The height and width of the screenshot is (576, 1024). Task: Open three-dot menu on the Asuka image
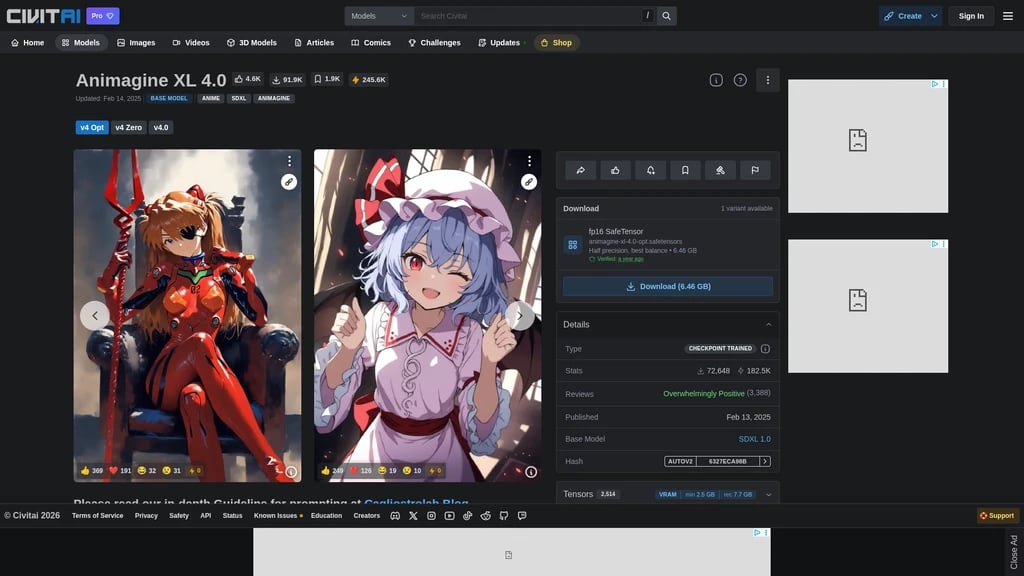(289, 161)
